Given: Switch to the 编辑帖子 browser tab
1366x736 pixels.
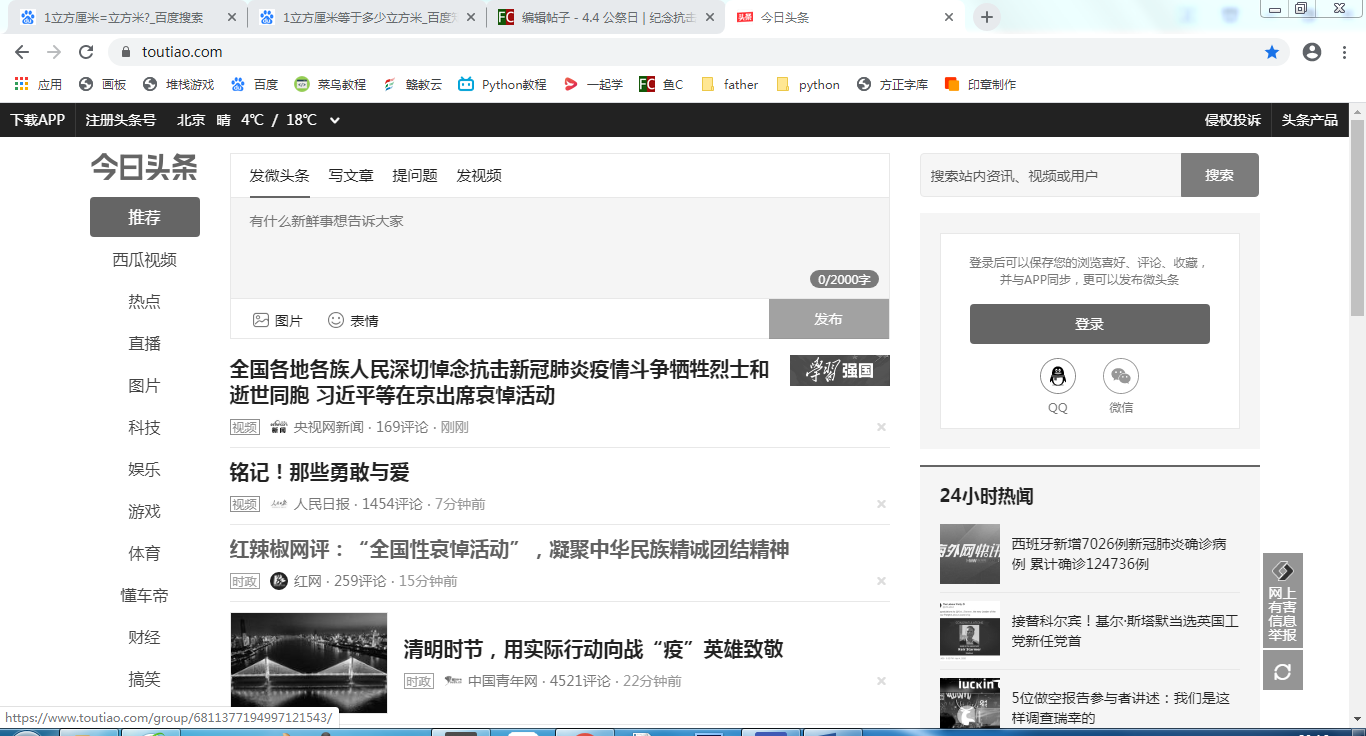Looking at the screenshot, I should 605,18.
